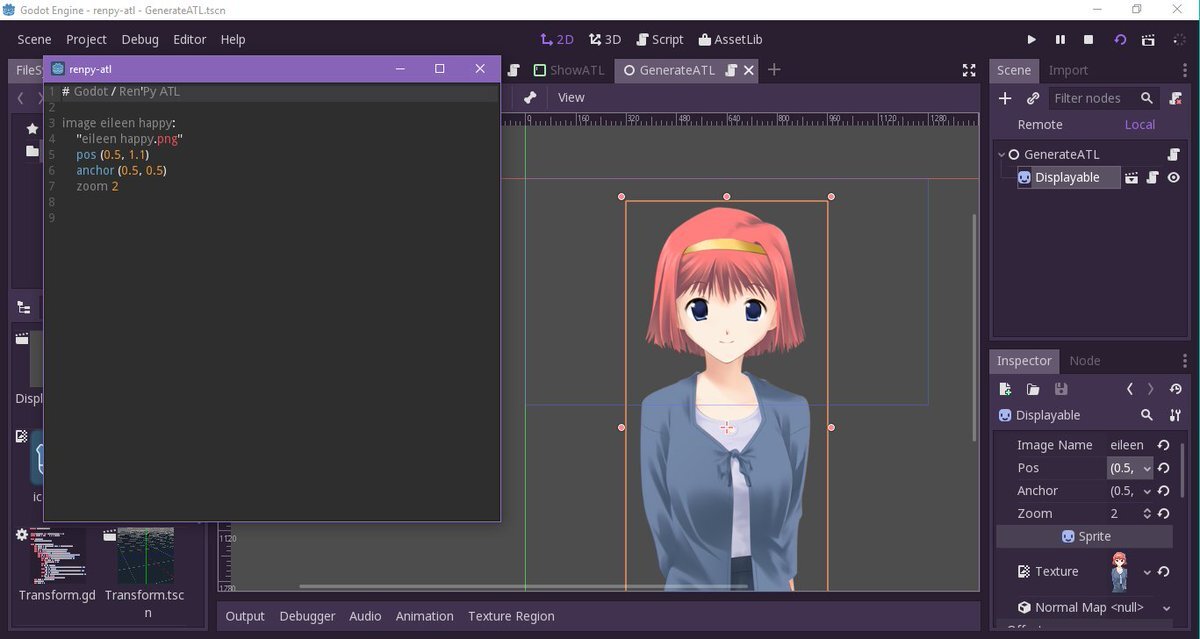Viewport: 1200px width, 639px height.
Task: Open the script attached to Displayable node
Action: tap(1152, 177)
